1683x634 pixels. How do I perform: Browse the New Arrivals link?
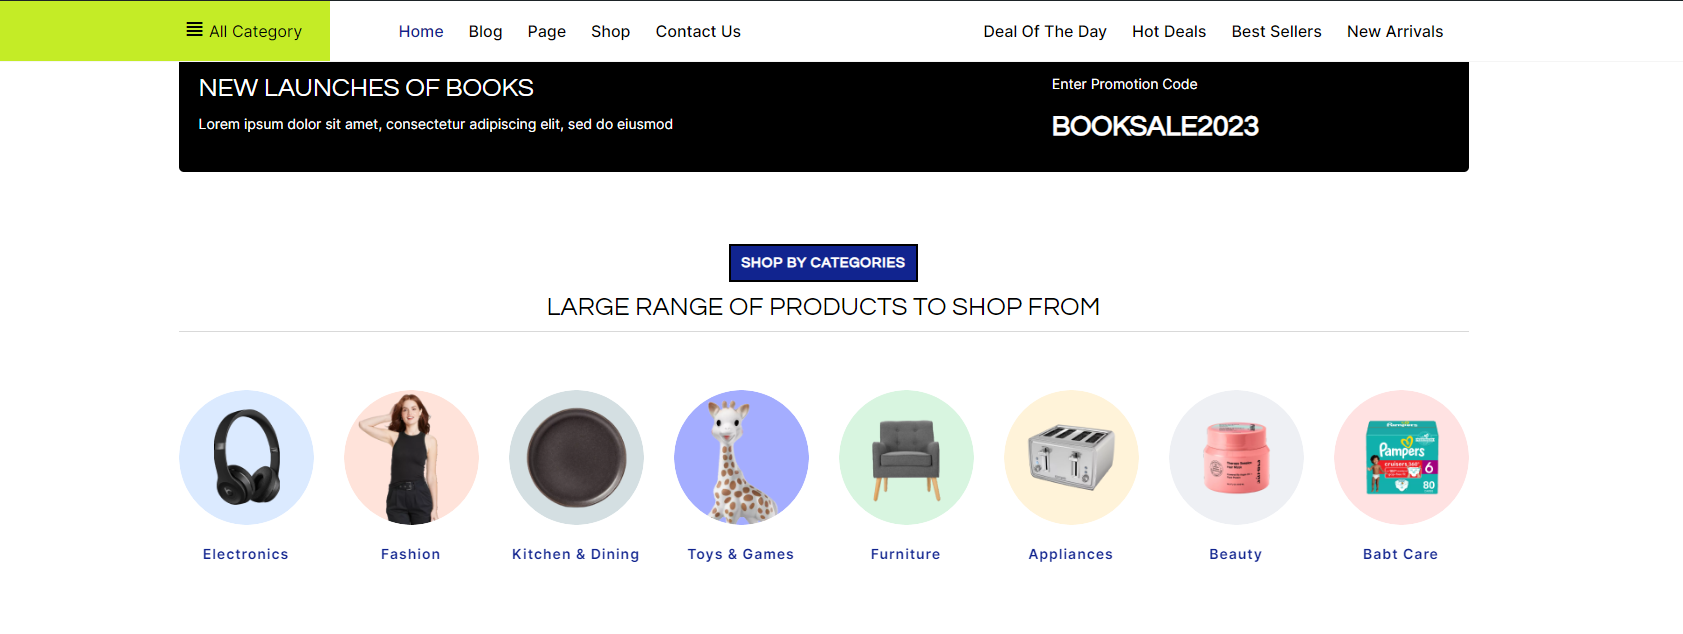coord(1395,32)
